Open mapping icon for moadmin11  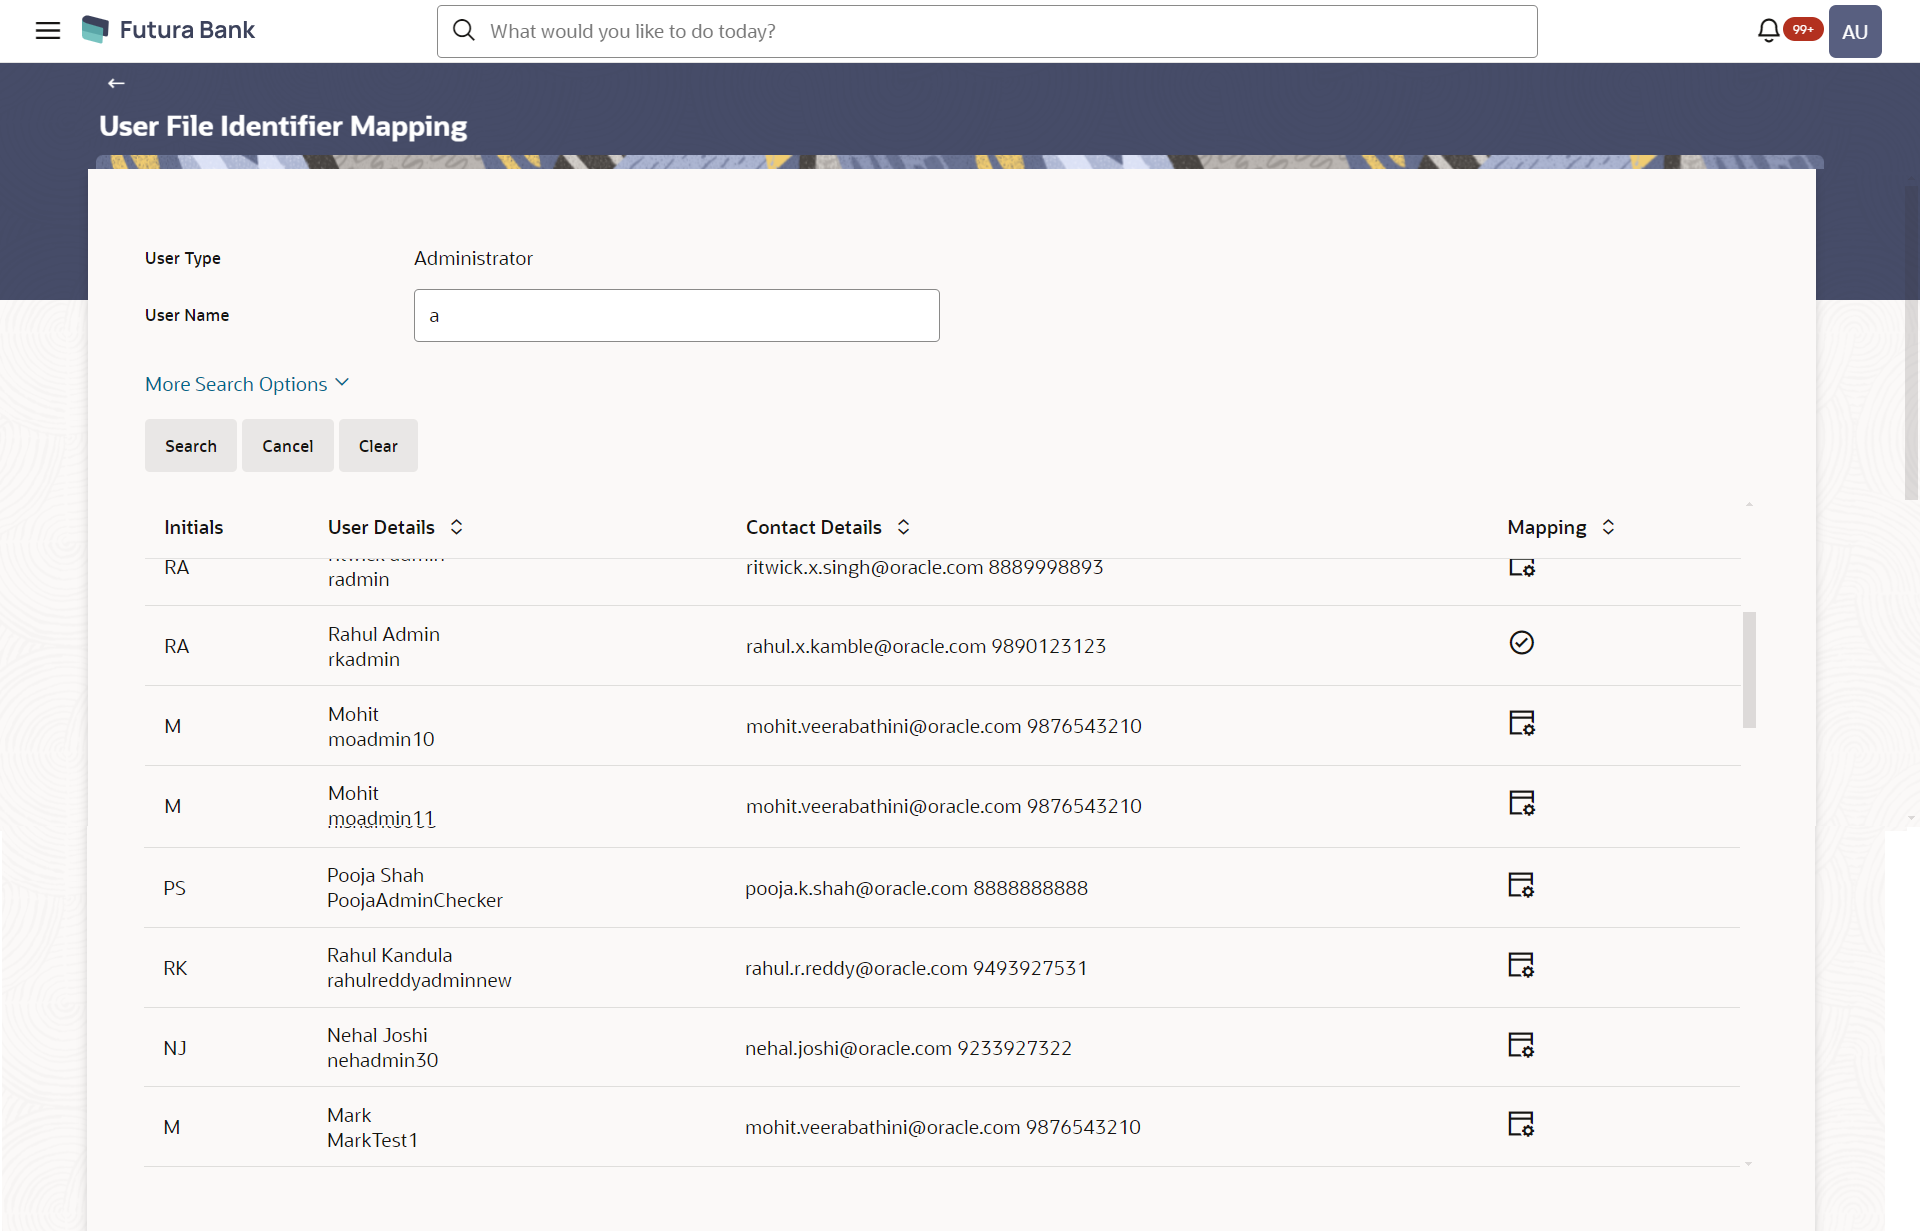click(x=1521, y=803)
